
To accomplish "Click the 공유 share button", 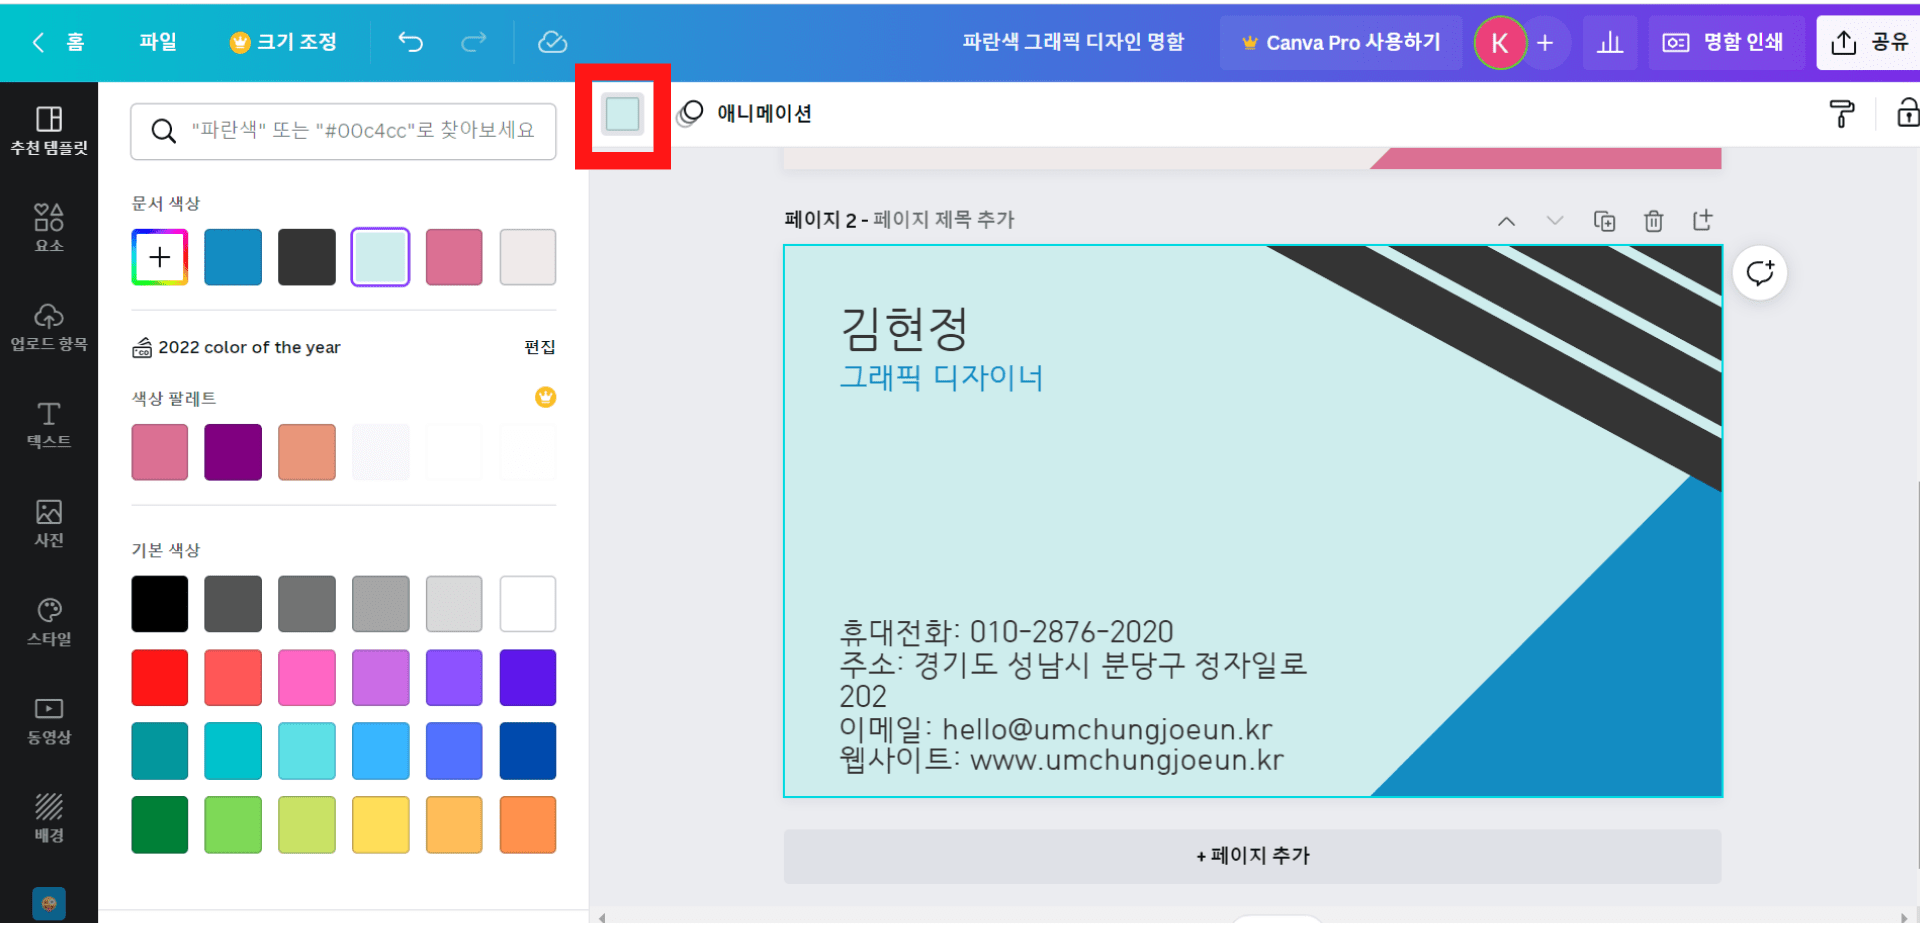I will [1868, 42].
